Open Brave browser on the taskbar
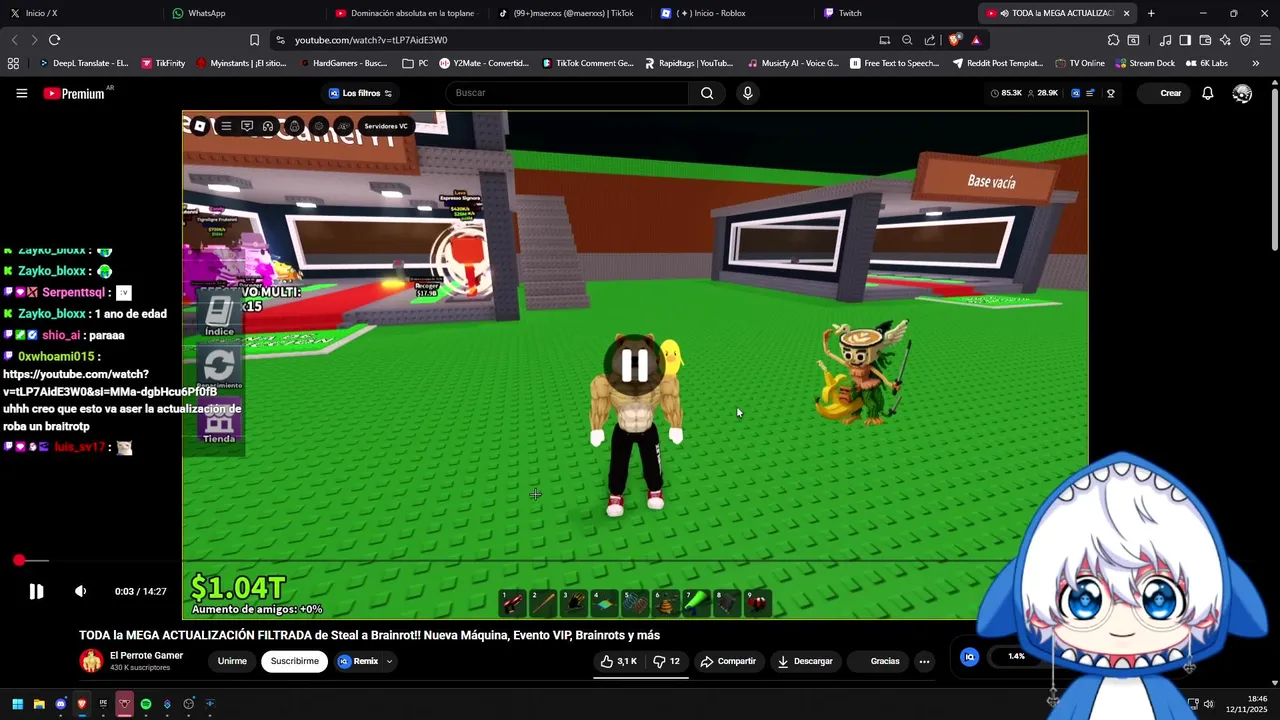Viewport: 1280px width, 720px height. (x=82, y=704)
